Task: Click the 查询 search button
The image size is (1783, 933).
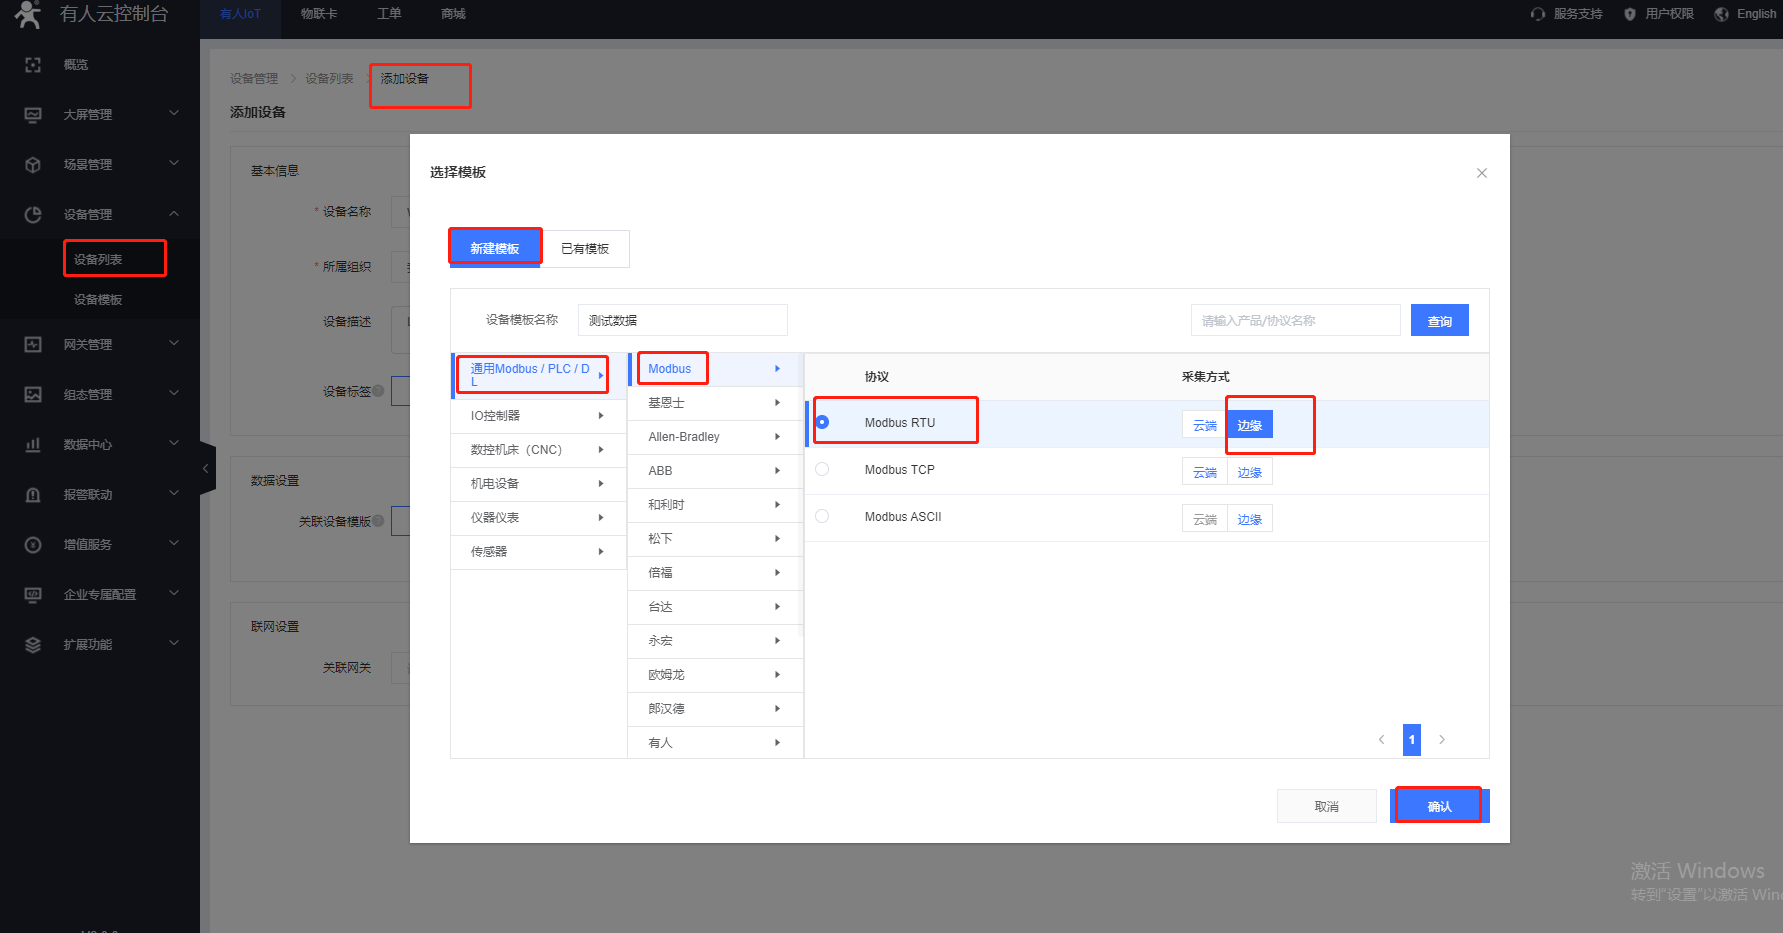Action: tap(1439, 321)
